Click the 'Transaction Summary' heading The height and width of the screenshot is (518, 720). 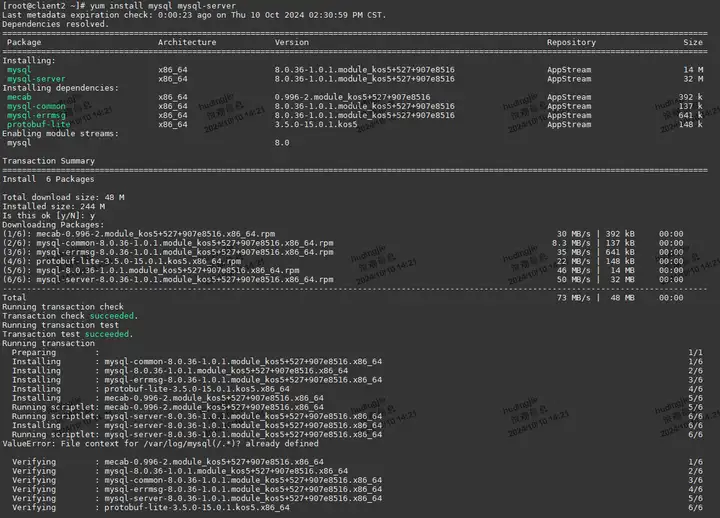click(48, 161)
